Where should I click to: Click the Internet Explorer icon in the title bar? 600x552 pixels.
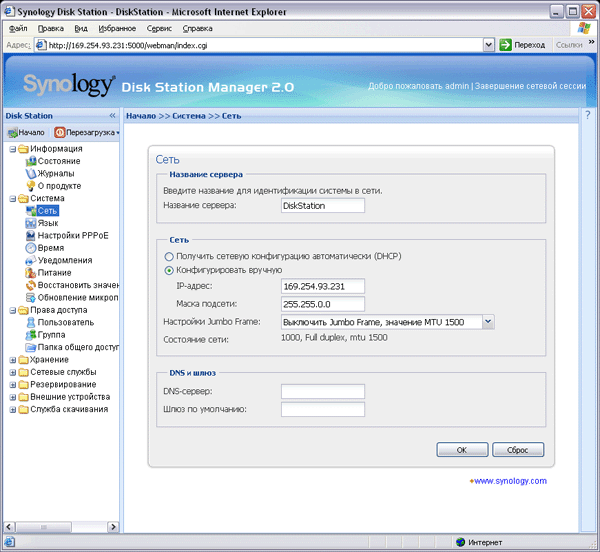click(x=10, y=11)
